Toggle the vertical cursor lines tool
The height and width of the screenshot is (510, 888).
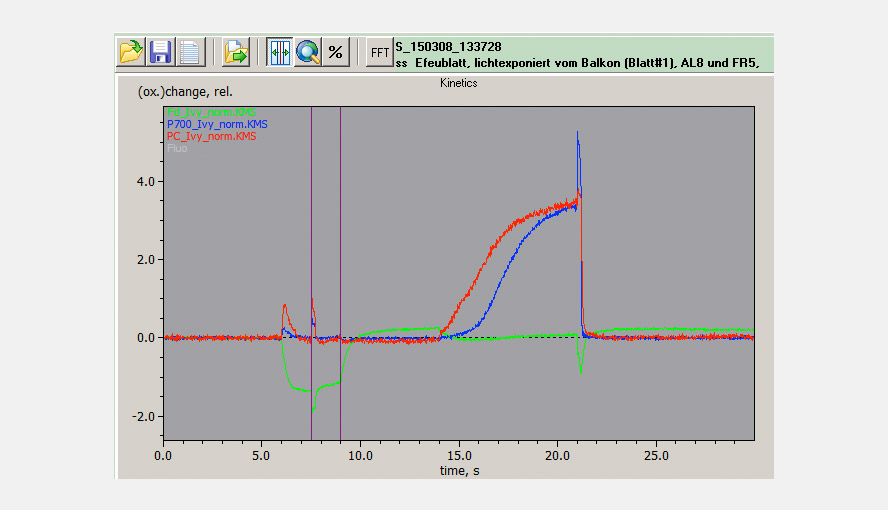point(279,52)
